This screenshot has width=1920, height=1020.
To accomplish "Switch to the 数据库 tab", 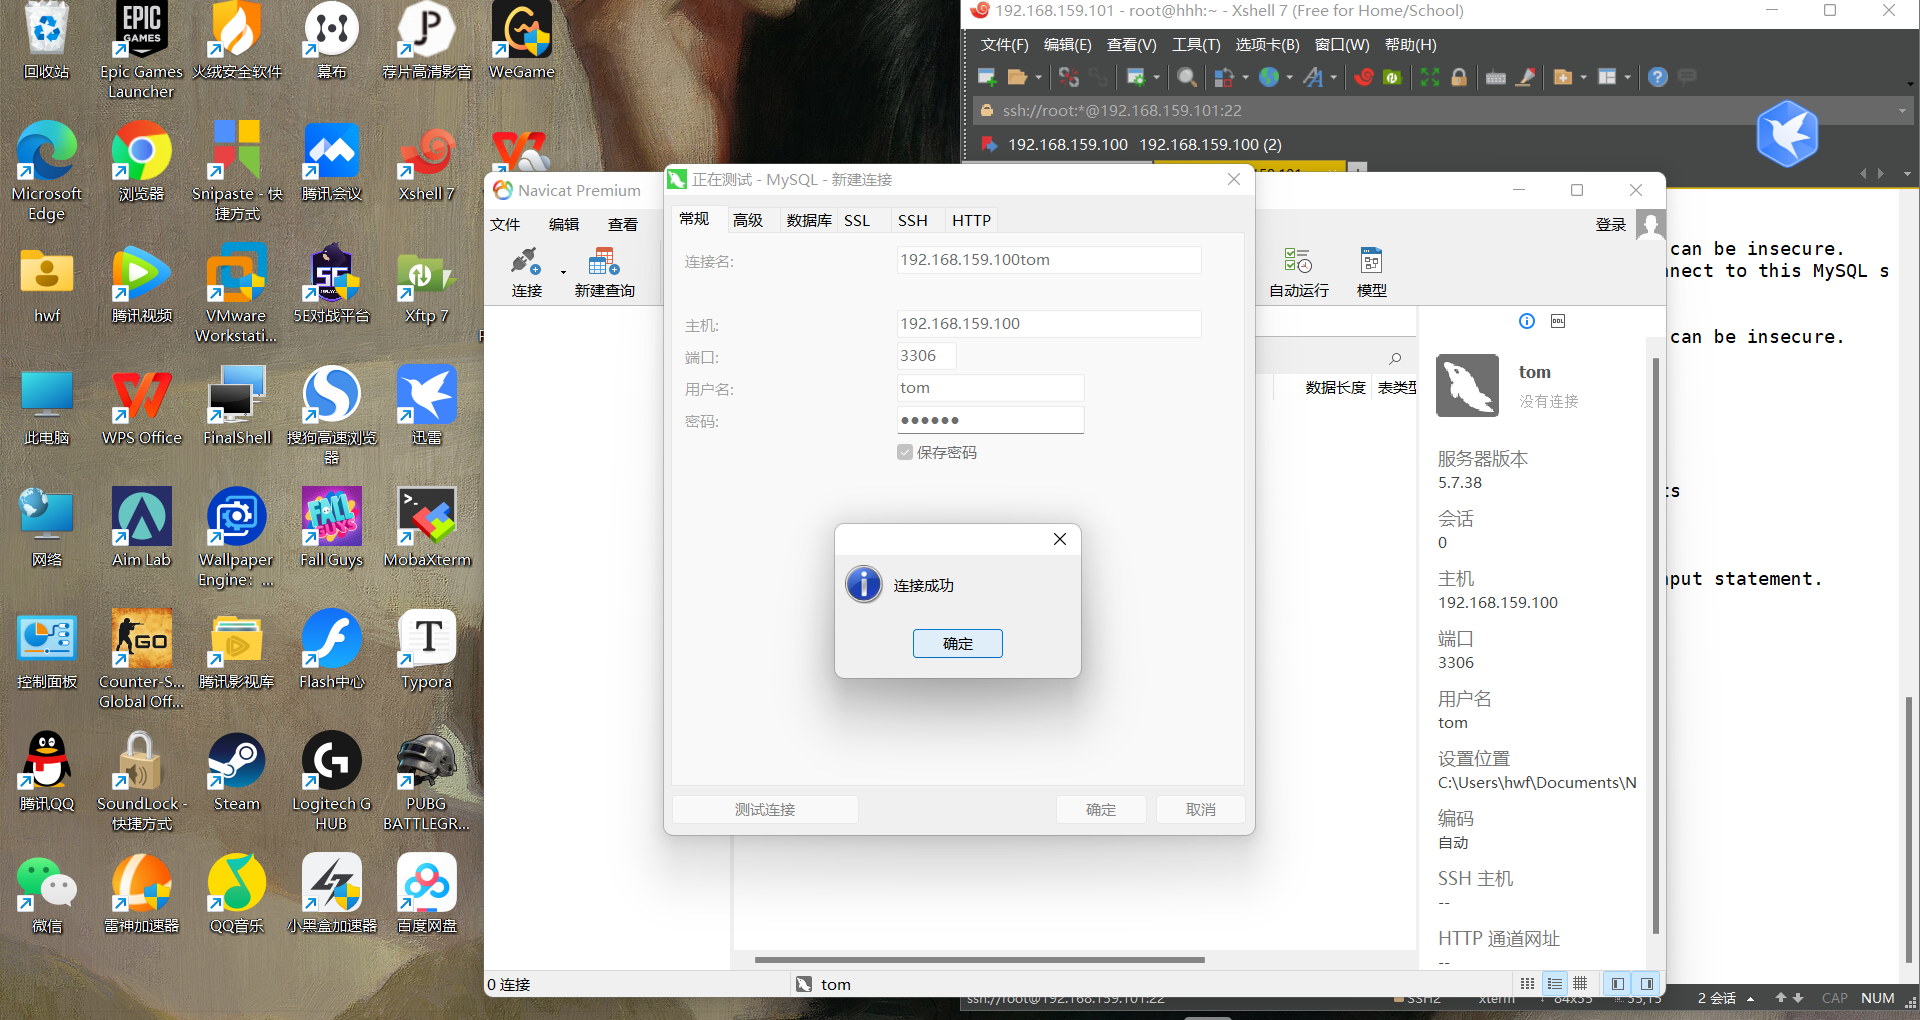I will pyautogui.click(x=808, y=220).
